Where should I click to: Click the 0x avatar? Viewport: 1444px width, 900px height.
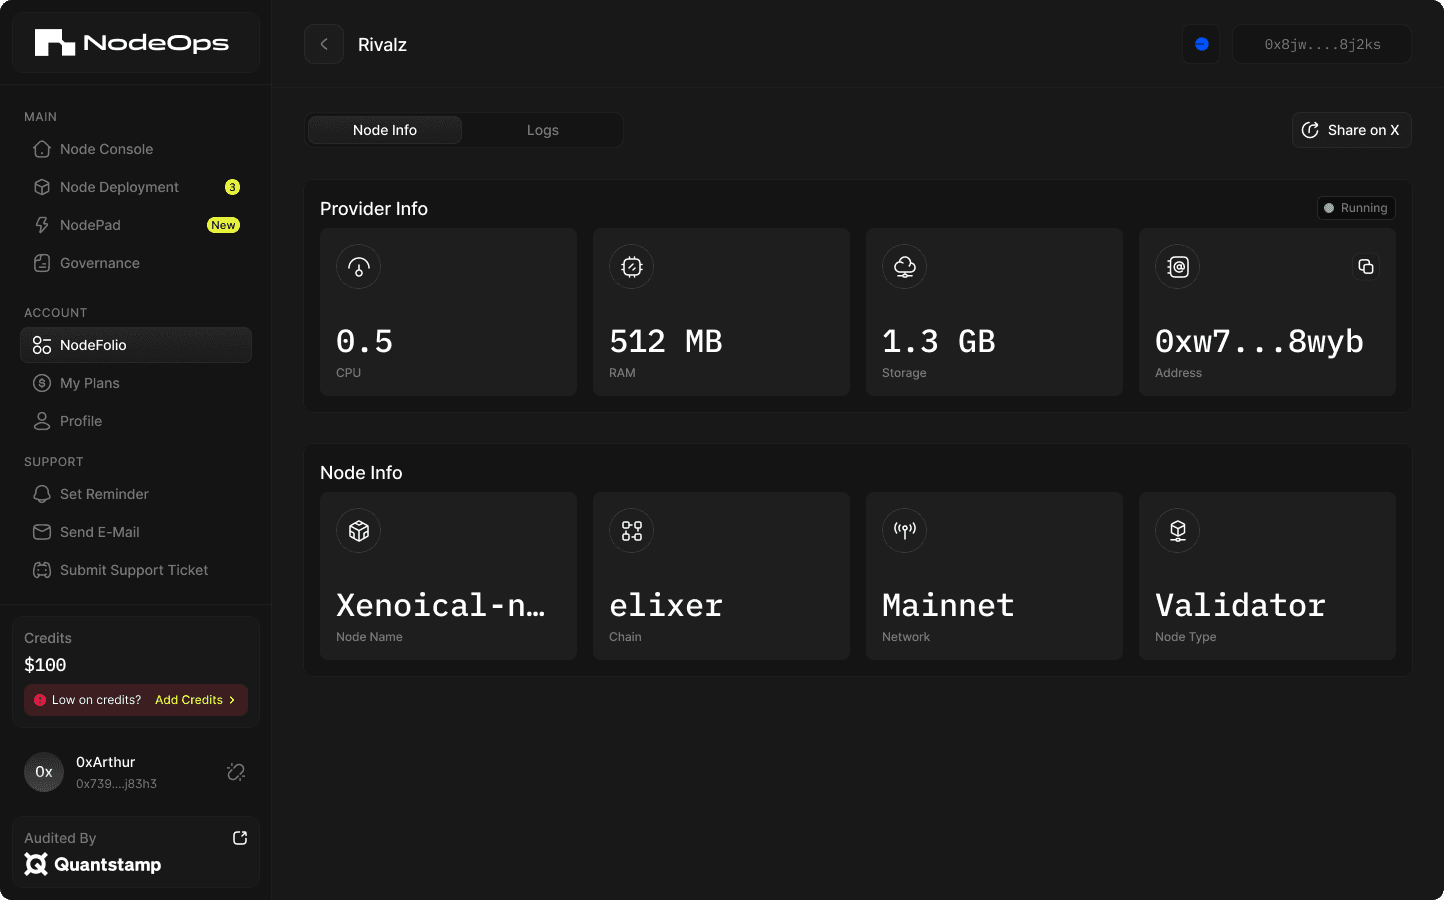click(x=44, y=772)
